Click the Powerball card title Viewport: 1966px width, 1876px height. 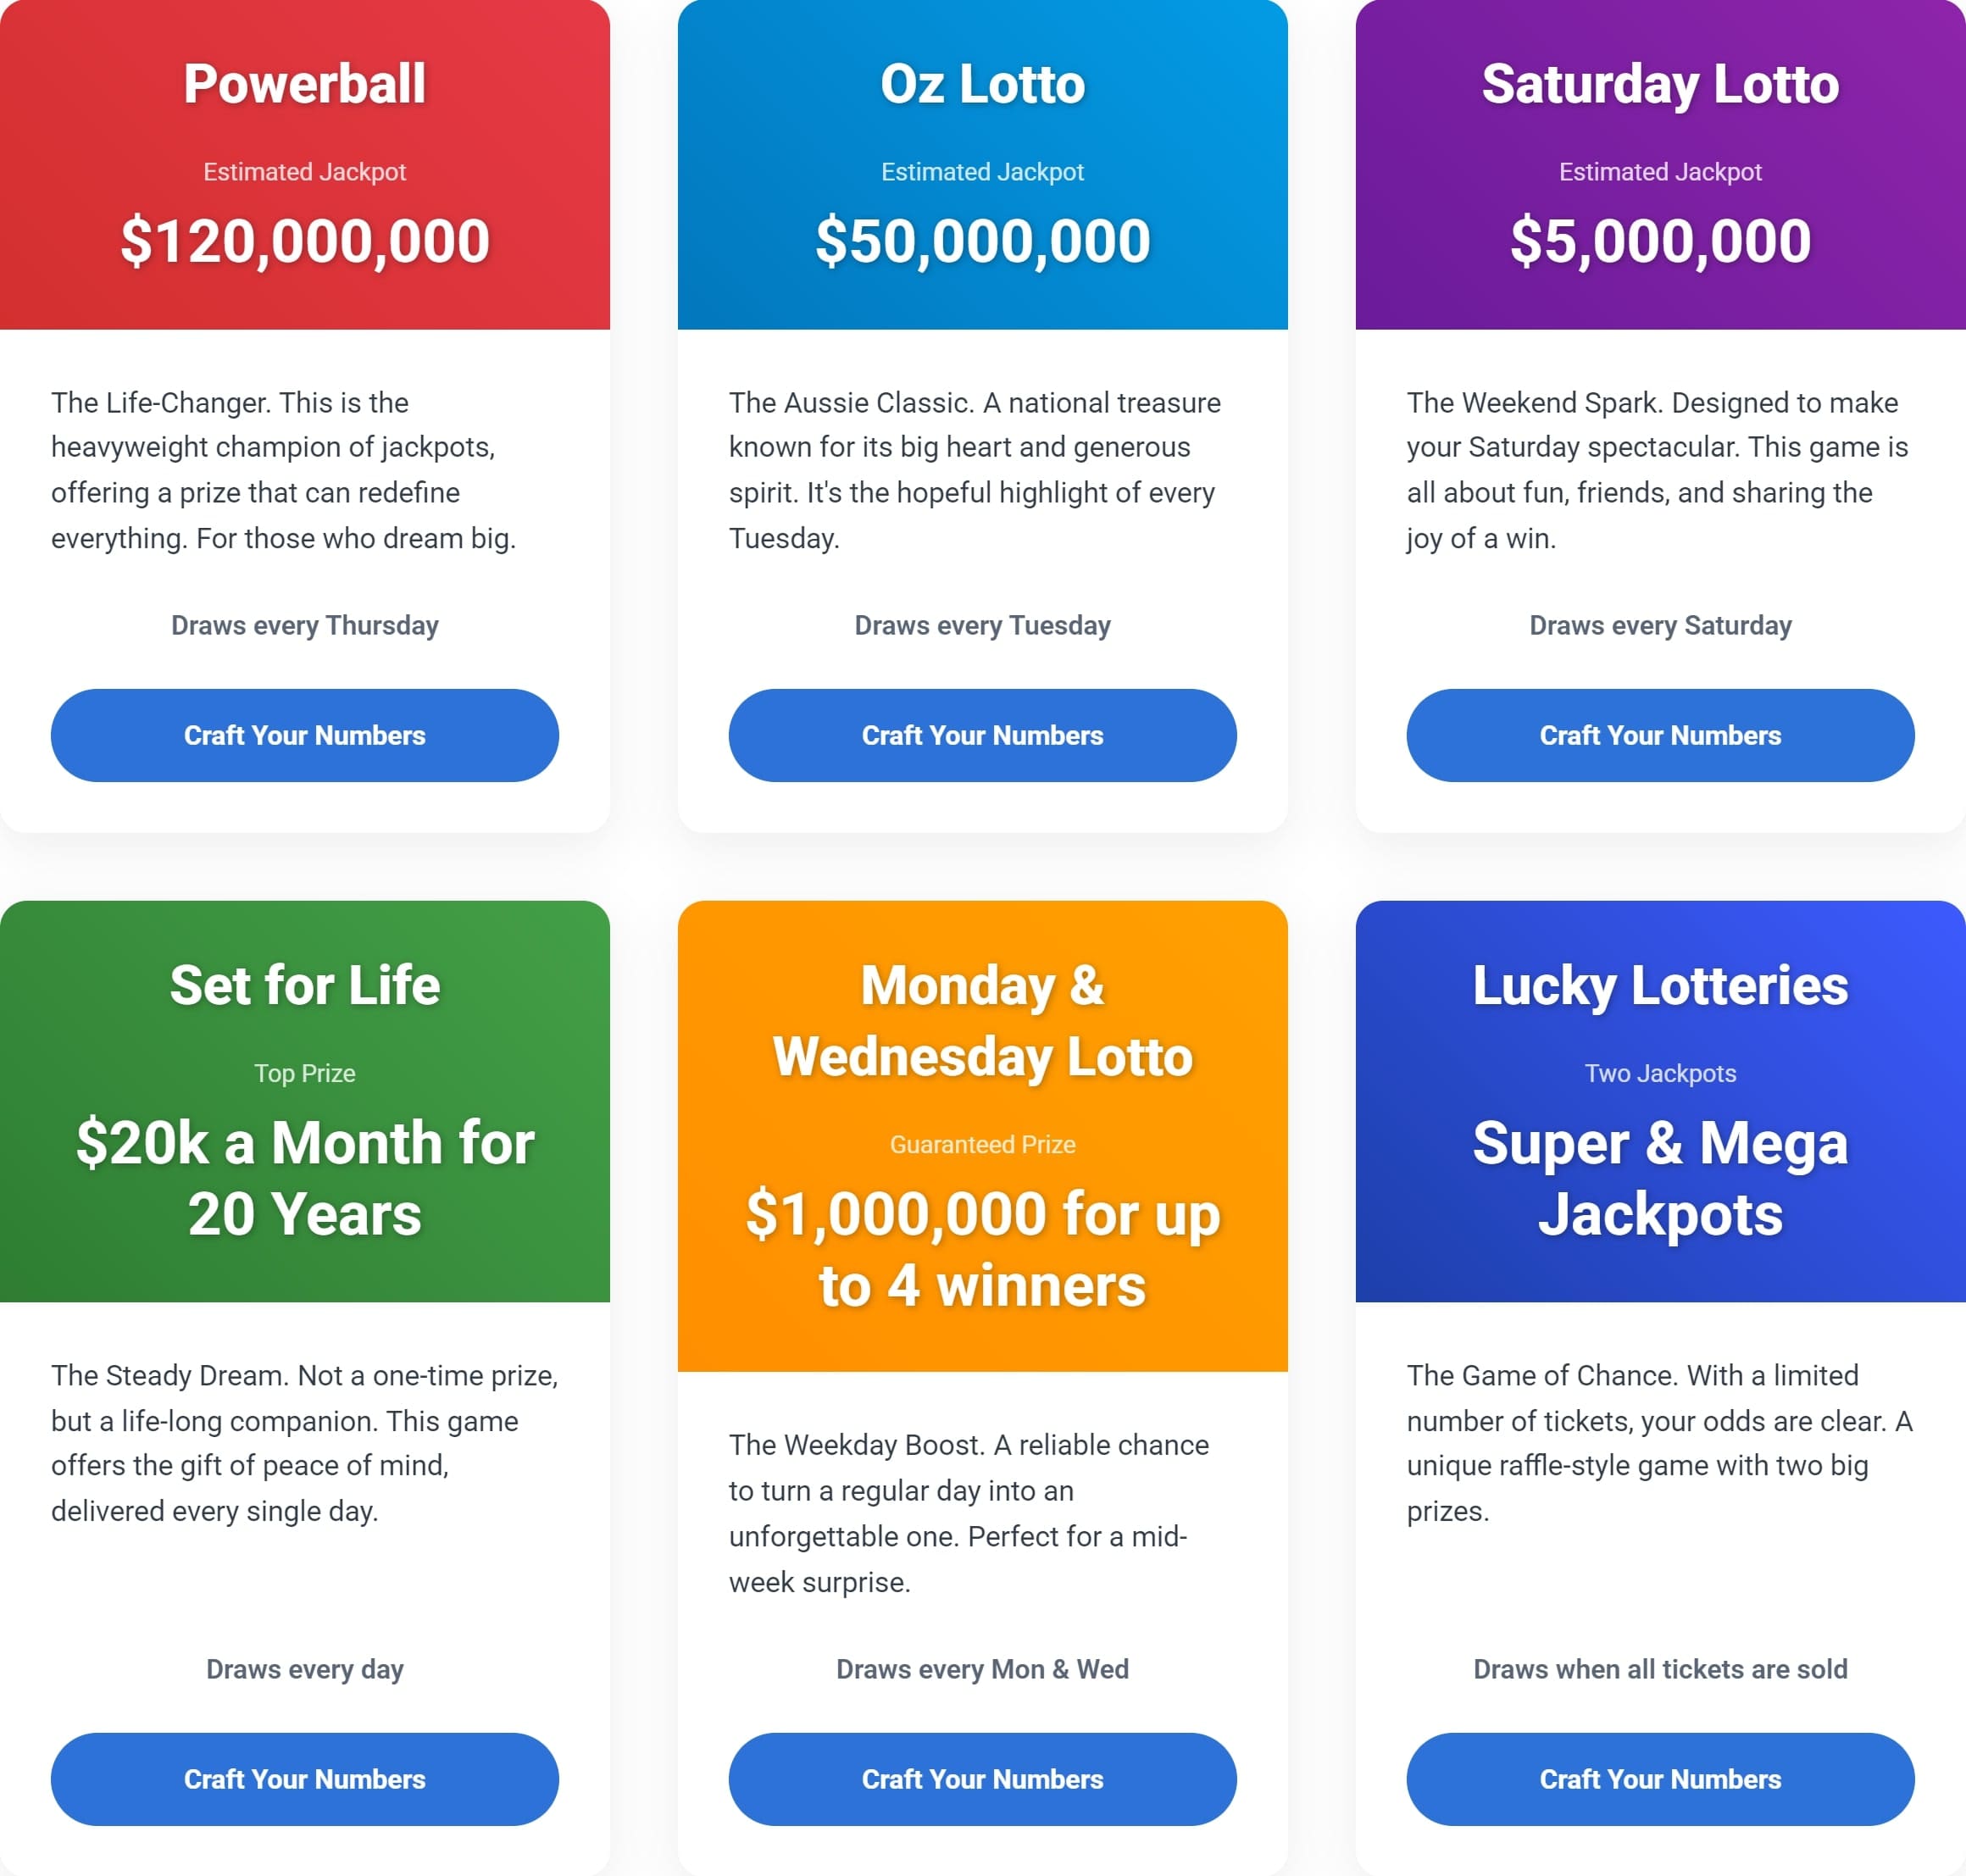pyautogui.click(x=305, y=83)
